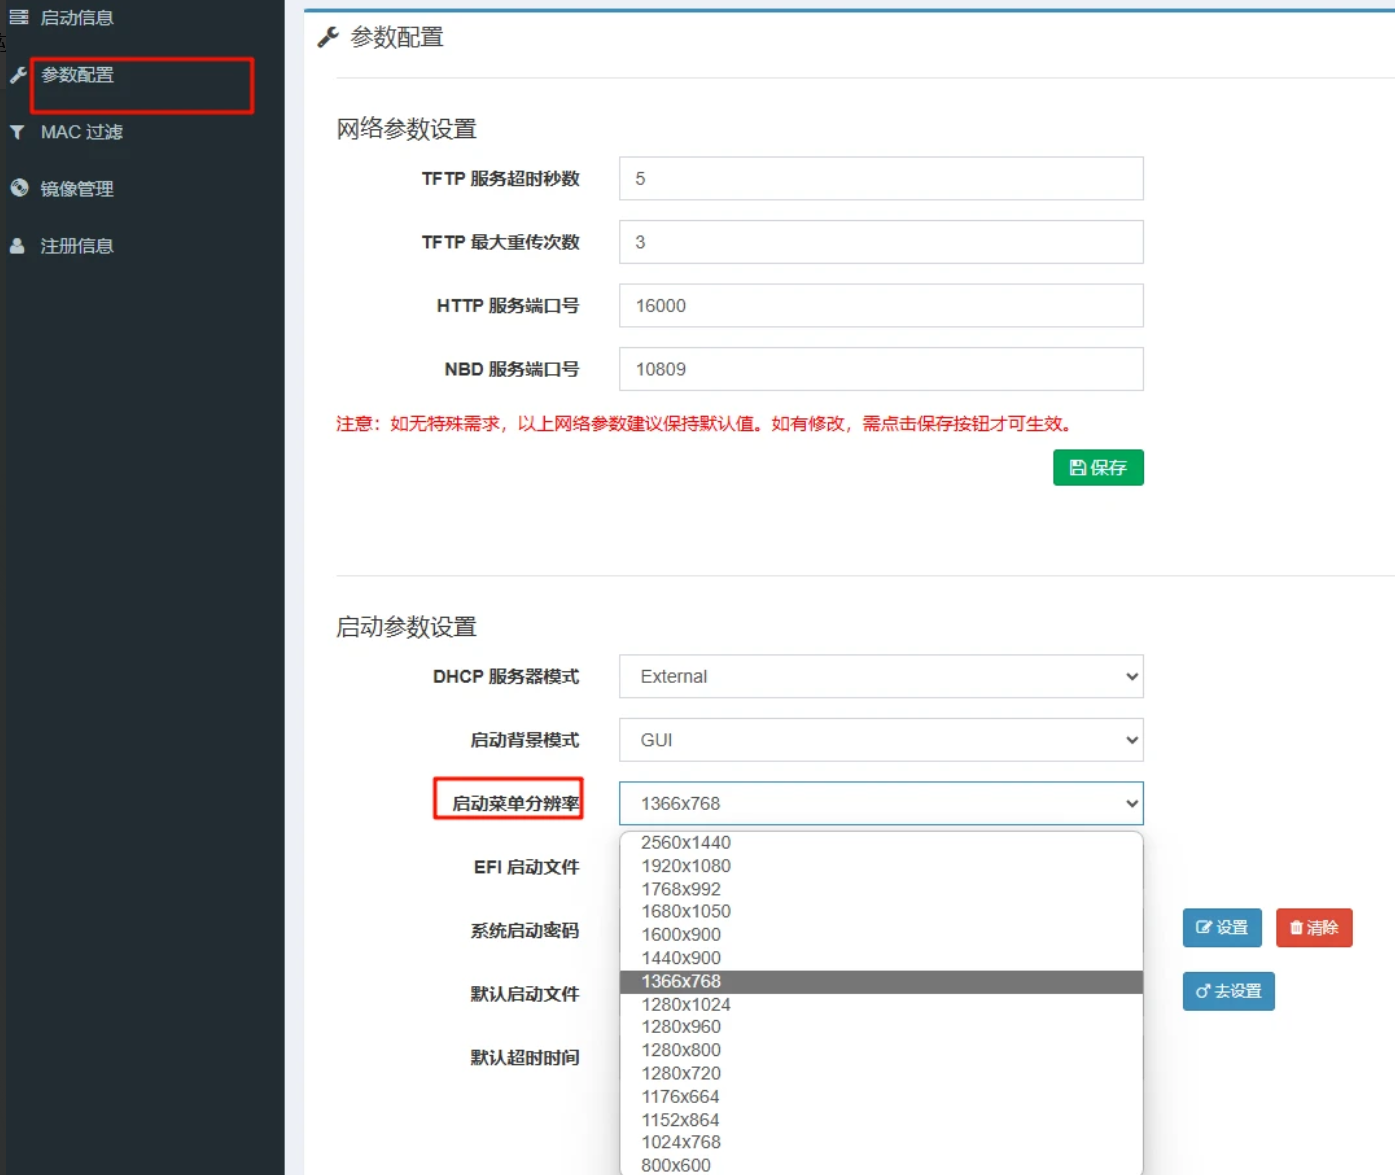1395x1175 pixels.
Task: Select 参数配置 in the sidebar
Action: point(77,75)
